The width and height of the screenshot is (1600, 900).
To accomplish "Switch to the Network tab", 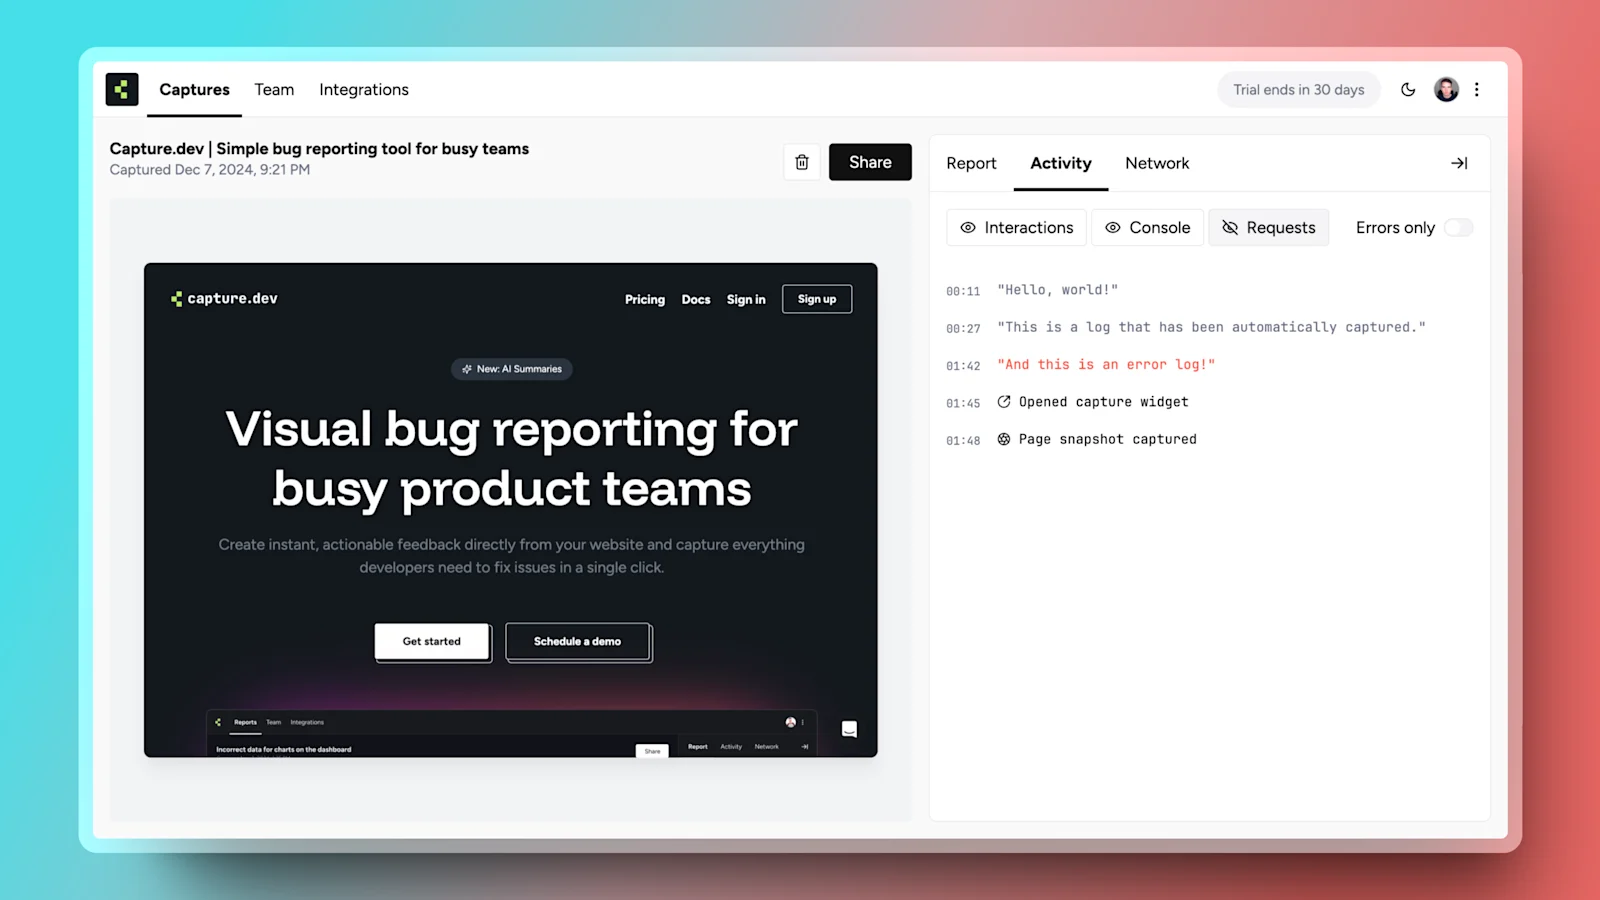I will 1157,163.
